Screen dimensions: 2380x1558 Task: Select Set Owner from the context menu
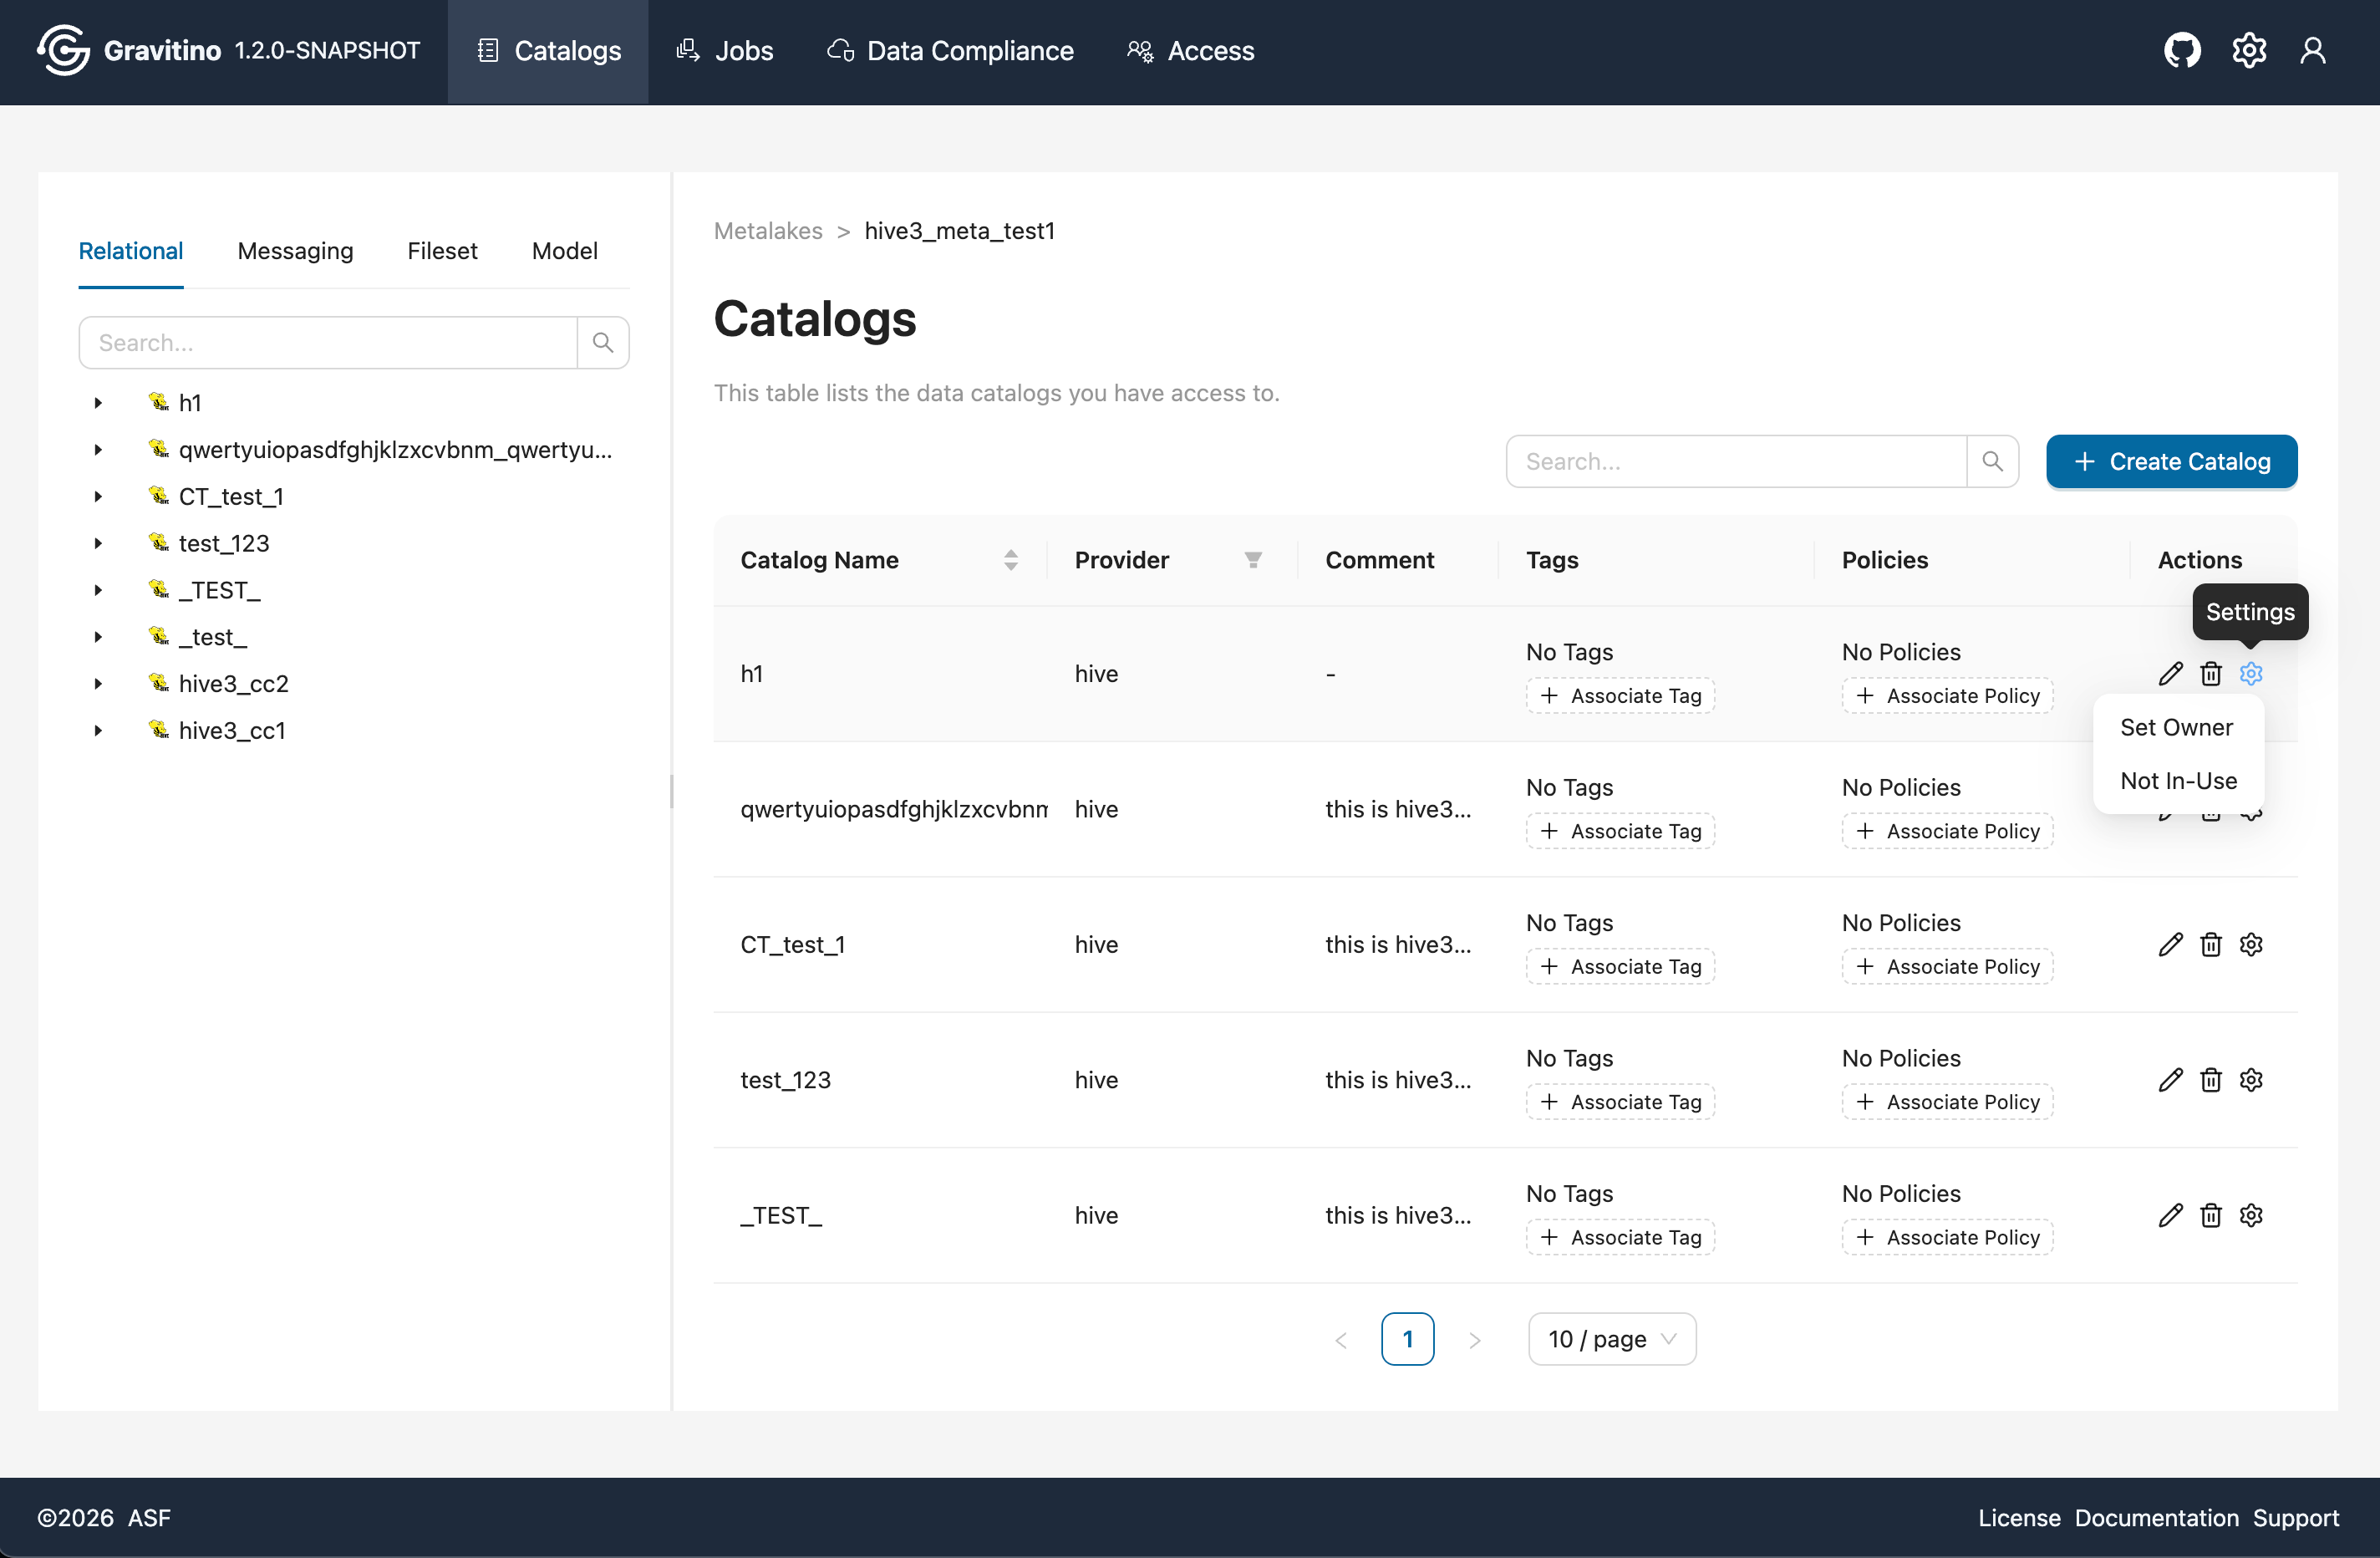click(2177, 727)
